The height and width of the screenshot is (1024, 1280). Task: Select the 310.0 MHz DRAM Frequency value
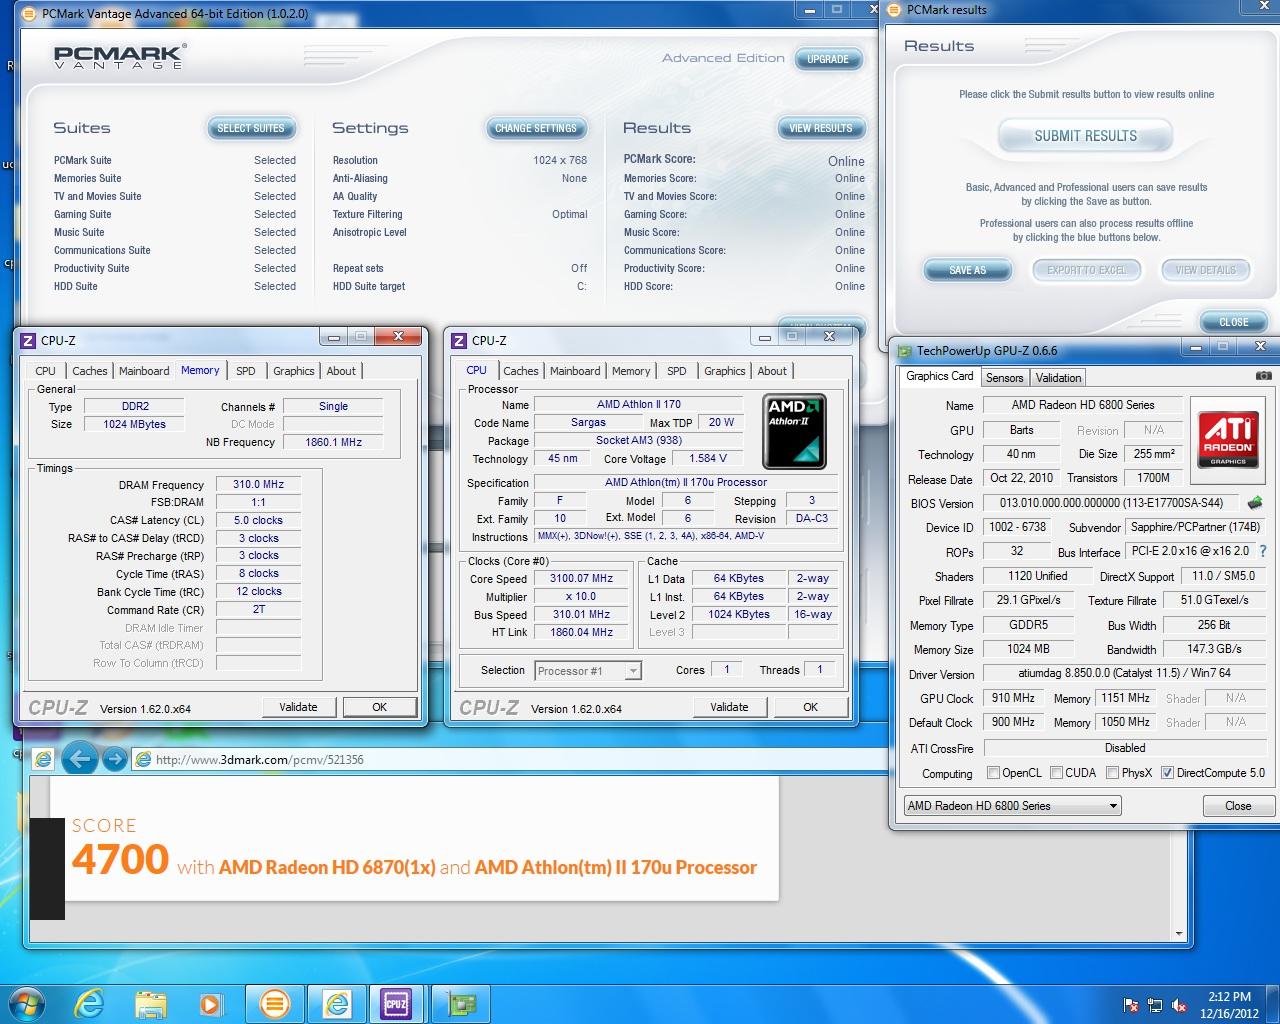click(259, 485)
